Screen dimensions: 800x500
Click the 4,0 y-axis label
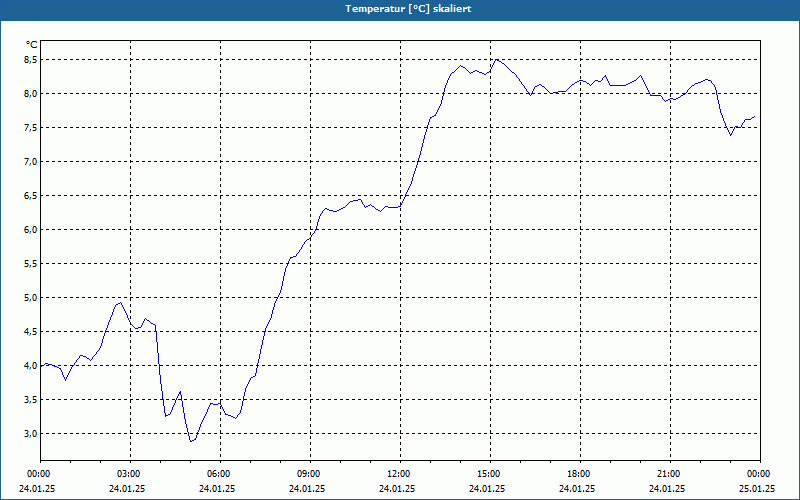click(x=31, y=366)
